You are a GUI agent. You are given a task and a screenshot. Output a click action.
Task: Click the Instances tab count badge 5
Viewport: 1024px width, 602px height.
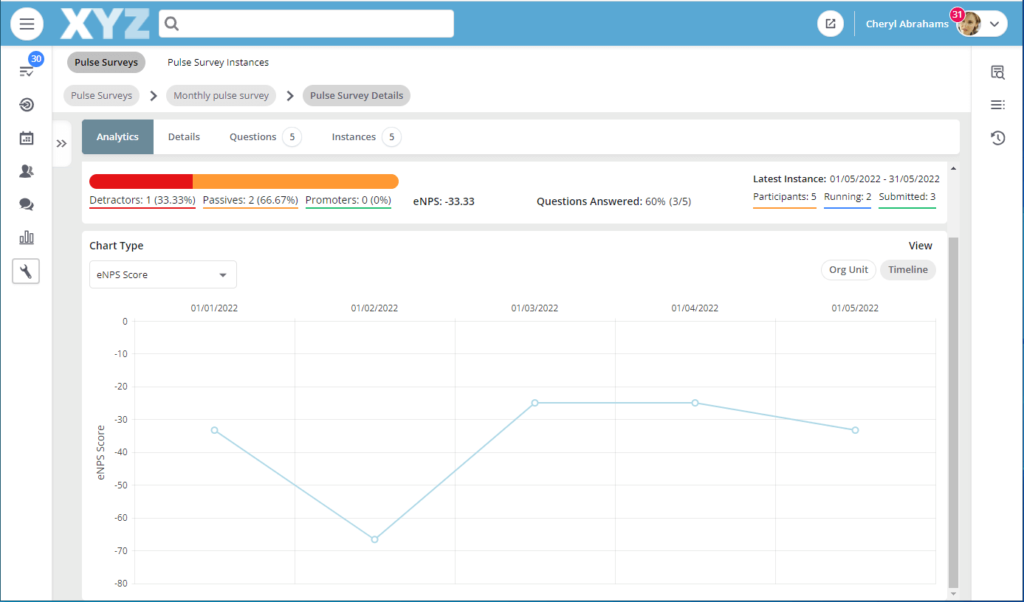pos(391,136)
